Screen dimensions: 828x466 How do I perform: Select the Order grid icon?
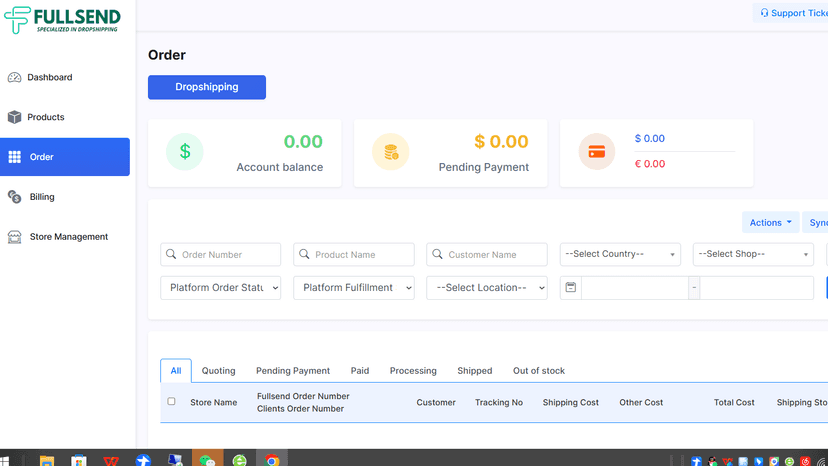click(15, 157)
